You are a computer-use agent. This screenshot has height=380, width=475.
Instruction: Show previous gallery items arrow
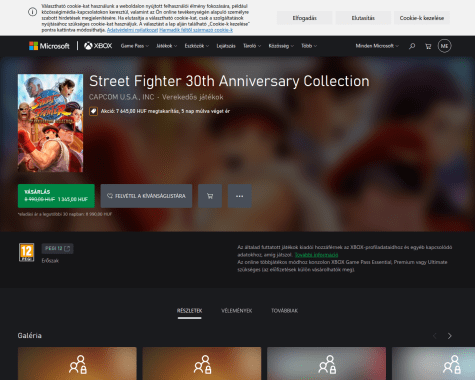[435, 336]
